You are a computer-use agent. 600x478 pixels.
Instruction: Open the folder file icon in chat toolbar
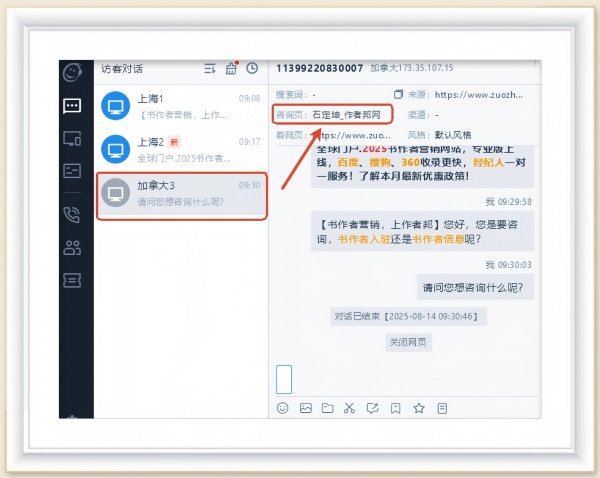pyautogui.click(x=327, y=408)
